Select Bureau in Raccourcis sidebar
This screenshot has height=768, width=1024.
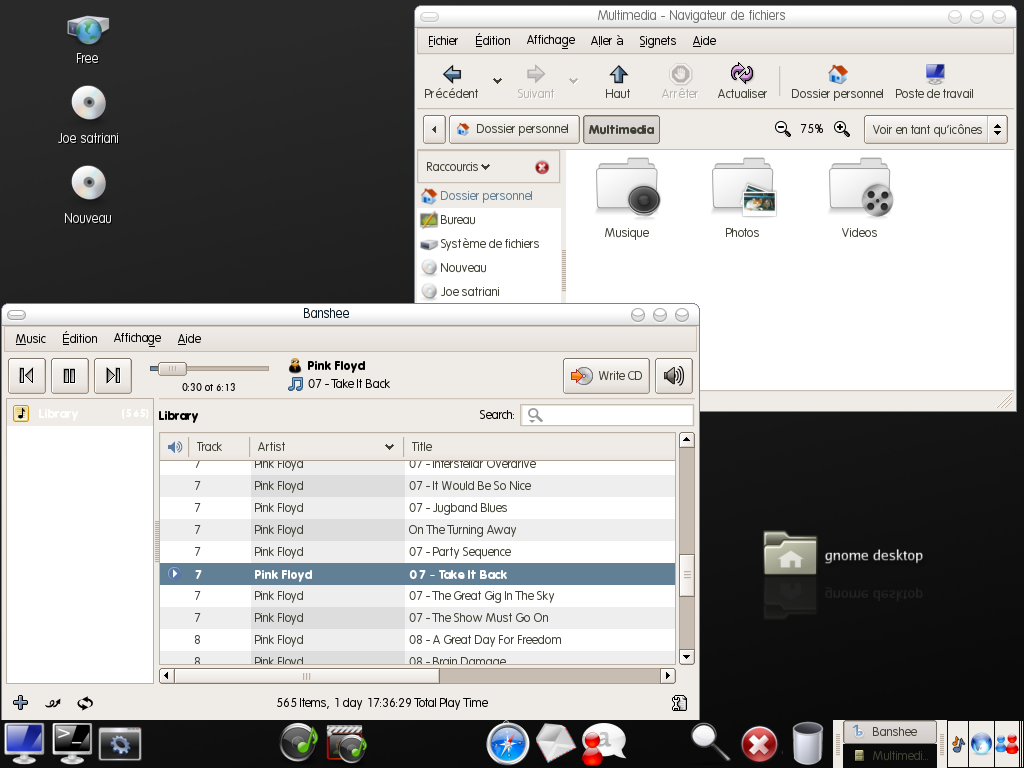[489, 220]
